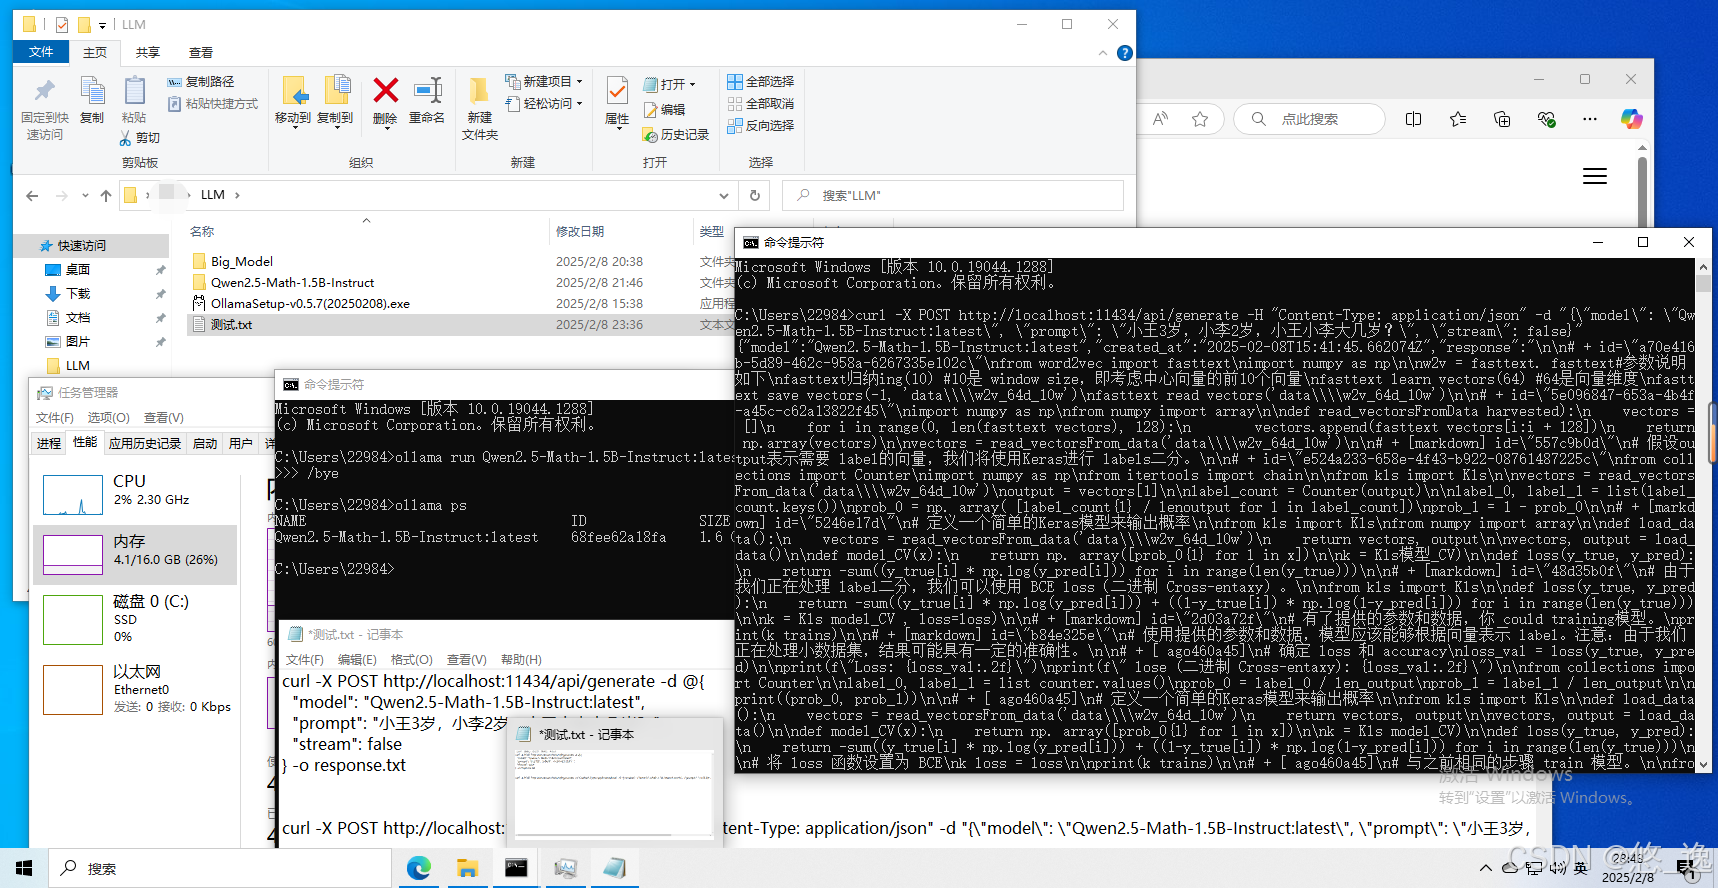Click the red Delete icon
The image size is (1718, 888).
pos(385,91)
